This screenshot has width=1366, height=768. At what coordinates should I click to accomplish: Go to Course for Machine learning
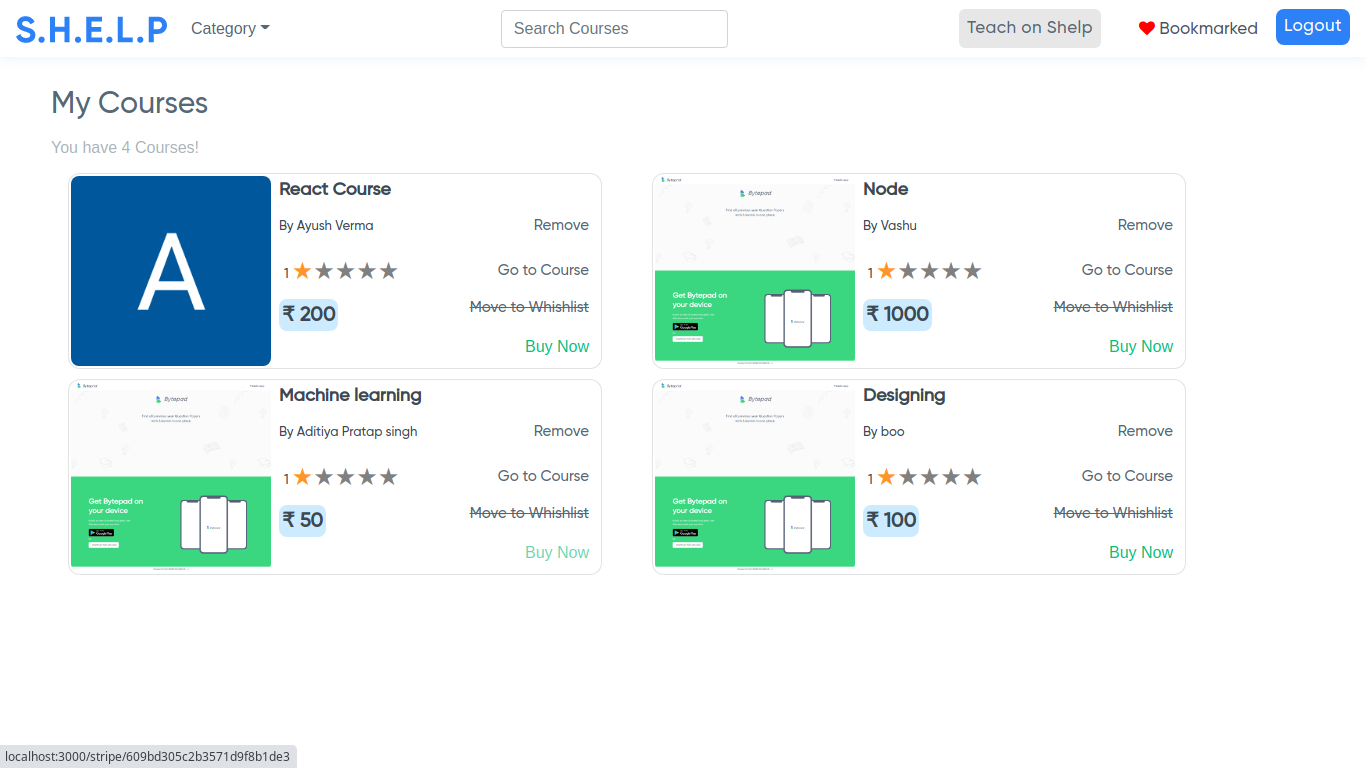[543, 476]
